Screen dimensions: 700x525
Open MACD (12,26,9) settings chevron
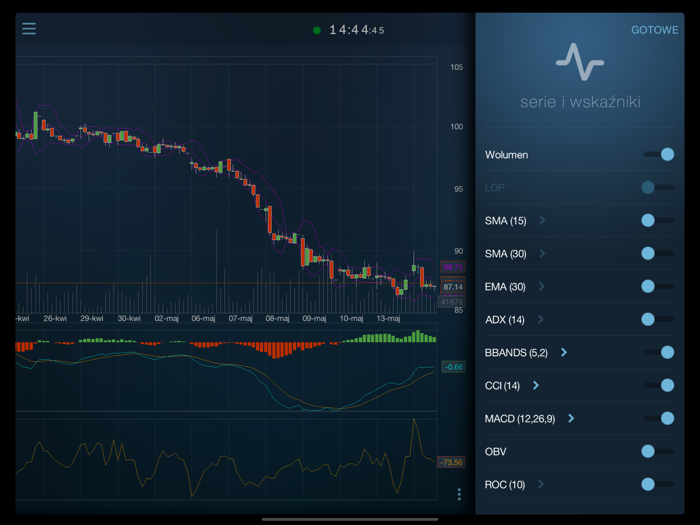571,418
